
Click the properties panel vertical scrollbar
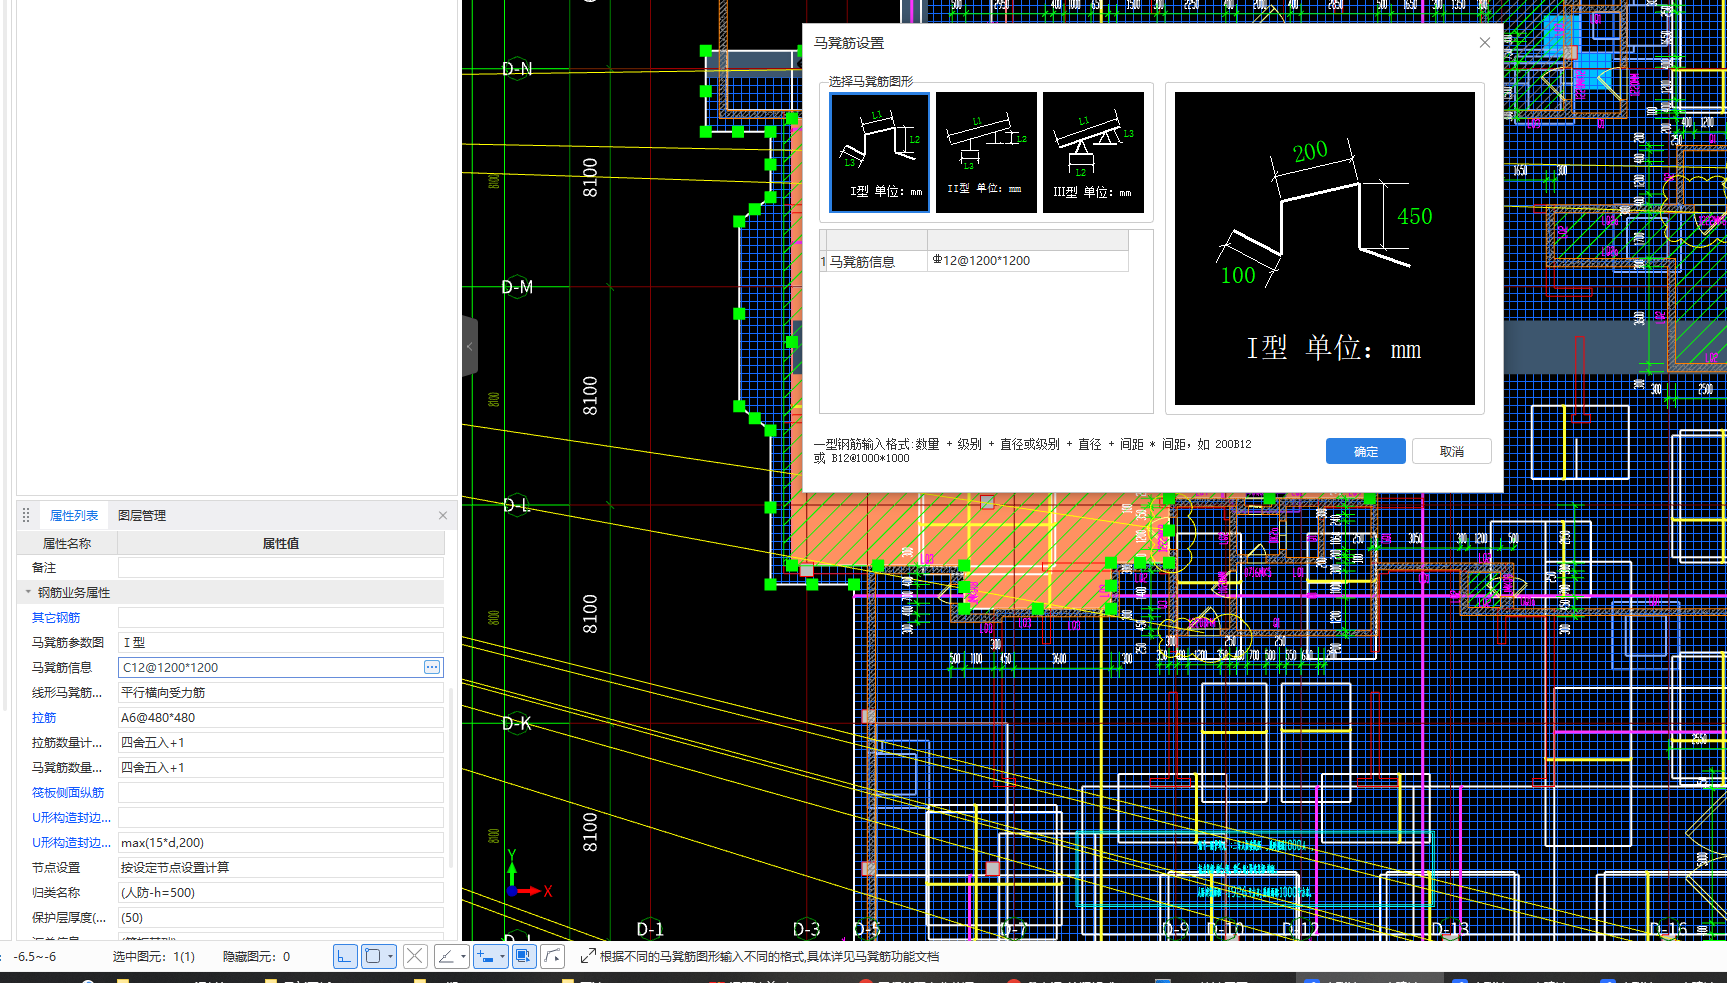click(x=451, y=778)
